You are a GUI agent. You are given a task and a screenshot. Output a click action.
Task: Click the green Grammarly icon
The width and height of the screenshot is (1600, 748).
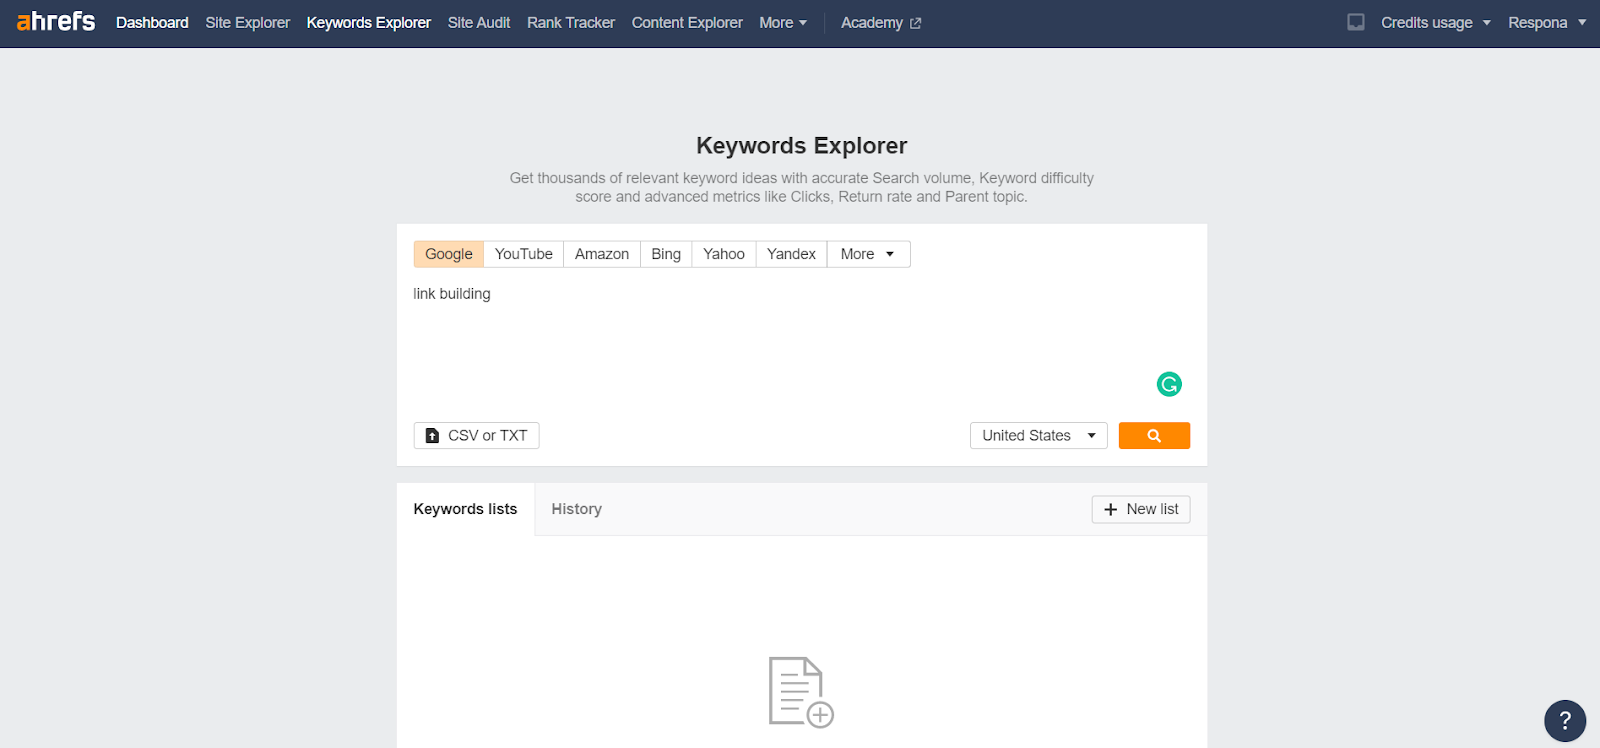point(1169,384)
